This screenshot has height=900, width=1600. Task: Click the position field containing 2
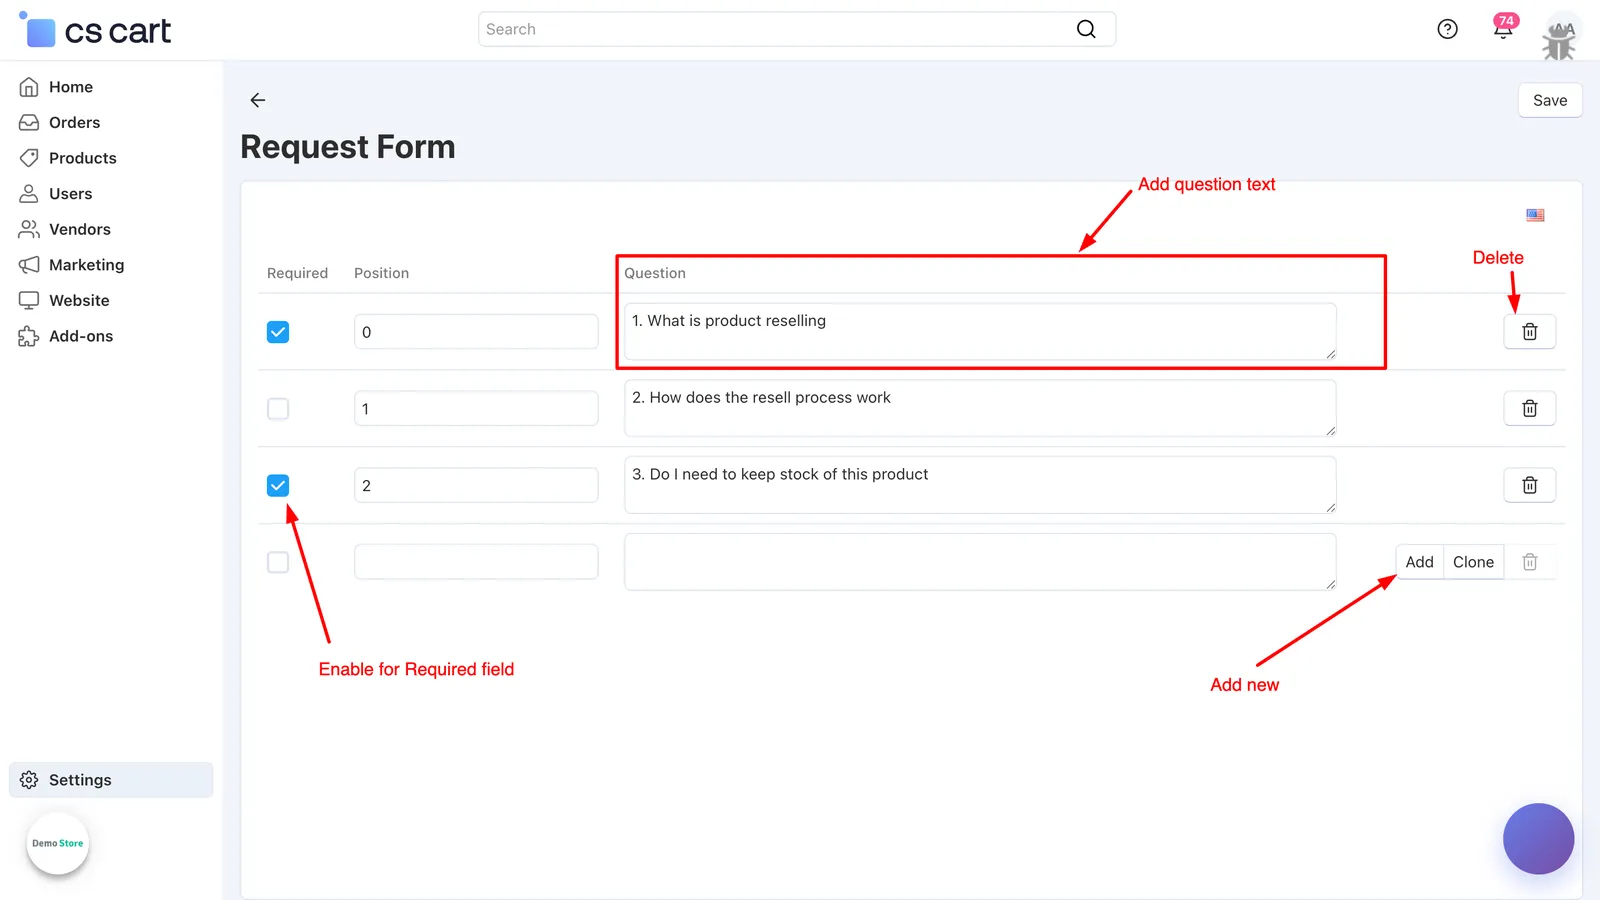tap(476, 486)
